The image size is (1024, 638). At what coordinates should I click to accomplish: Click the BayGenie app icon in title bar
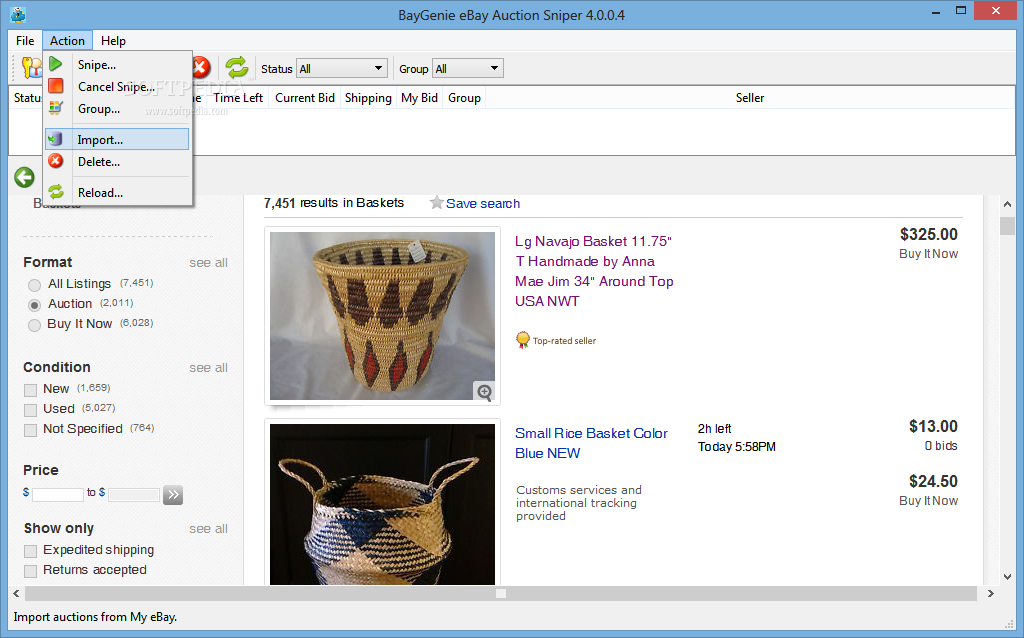point(18,14)
